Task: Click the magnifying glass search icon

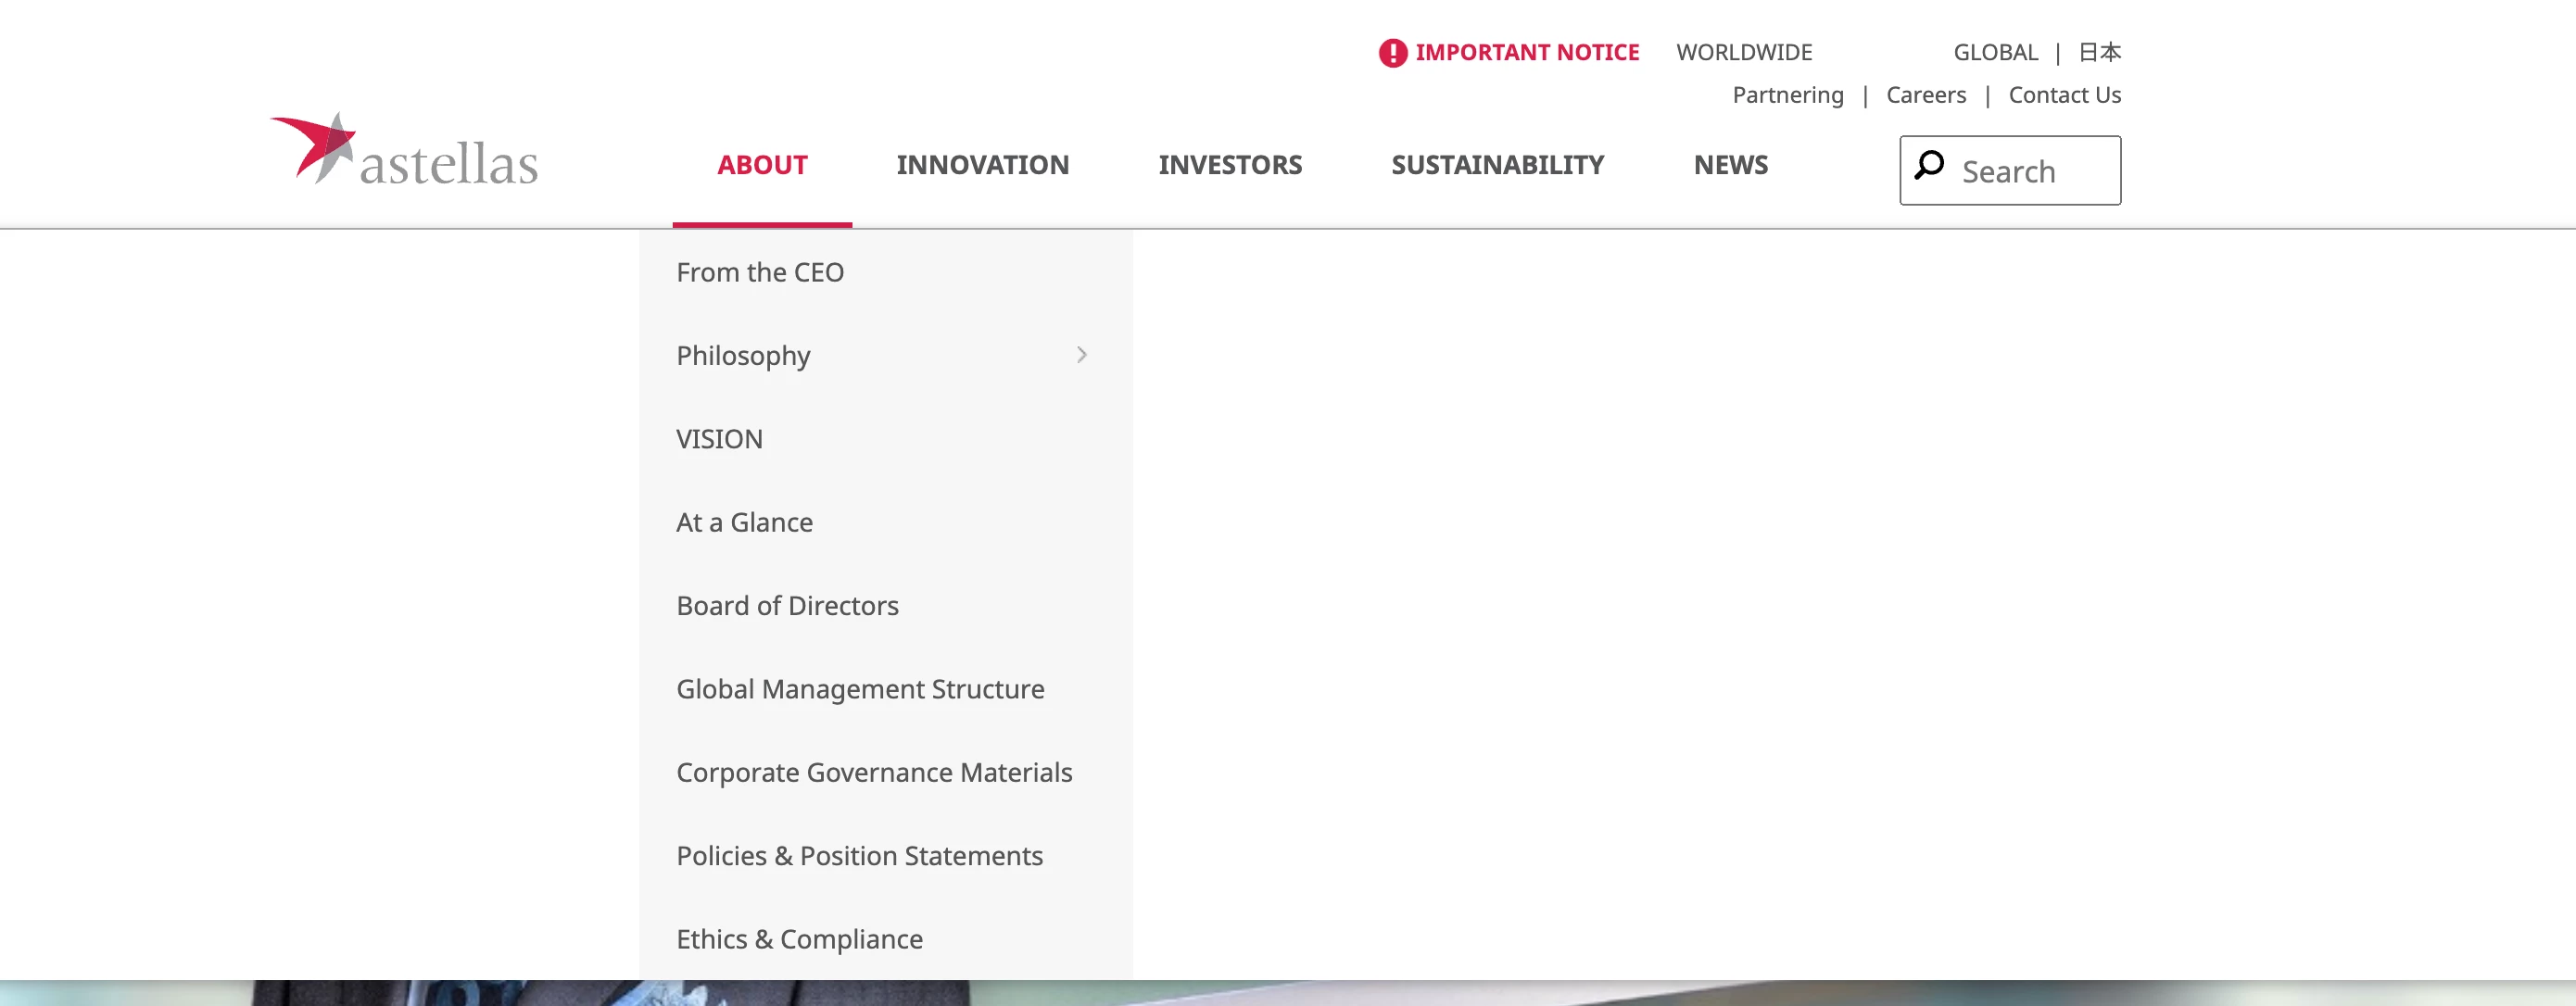Action: [1929, 165]
